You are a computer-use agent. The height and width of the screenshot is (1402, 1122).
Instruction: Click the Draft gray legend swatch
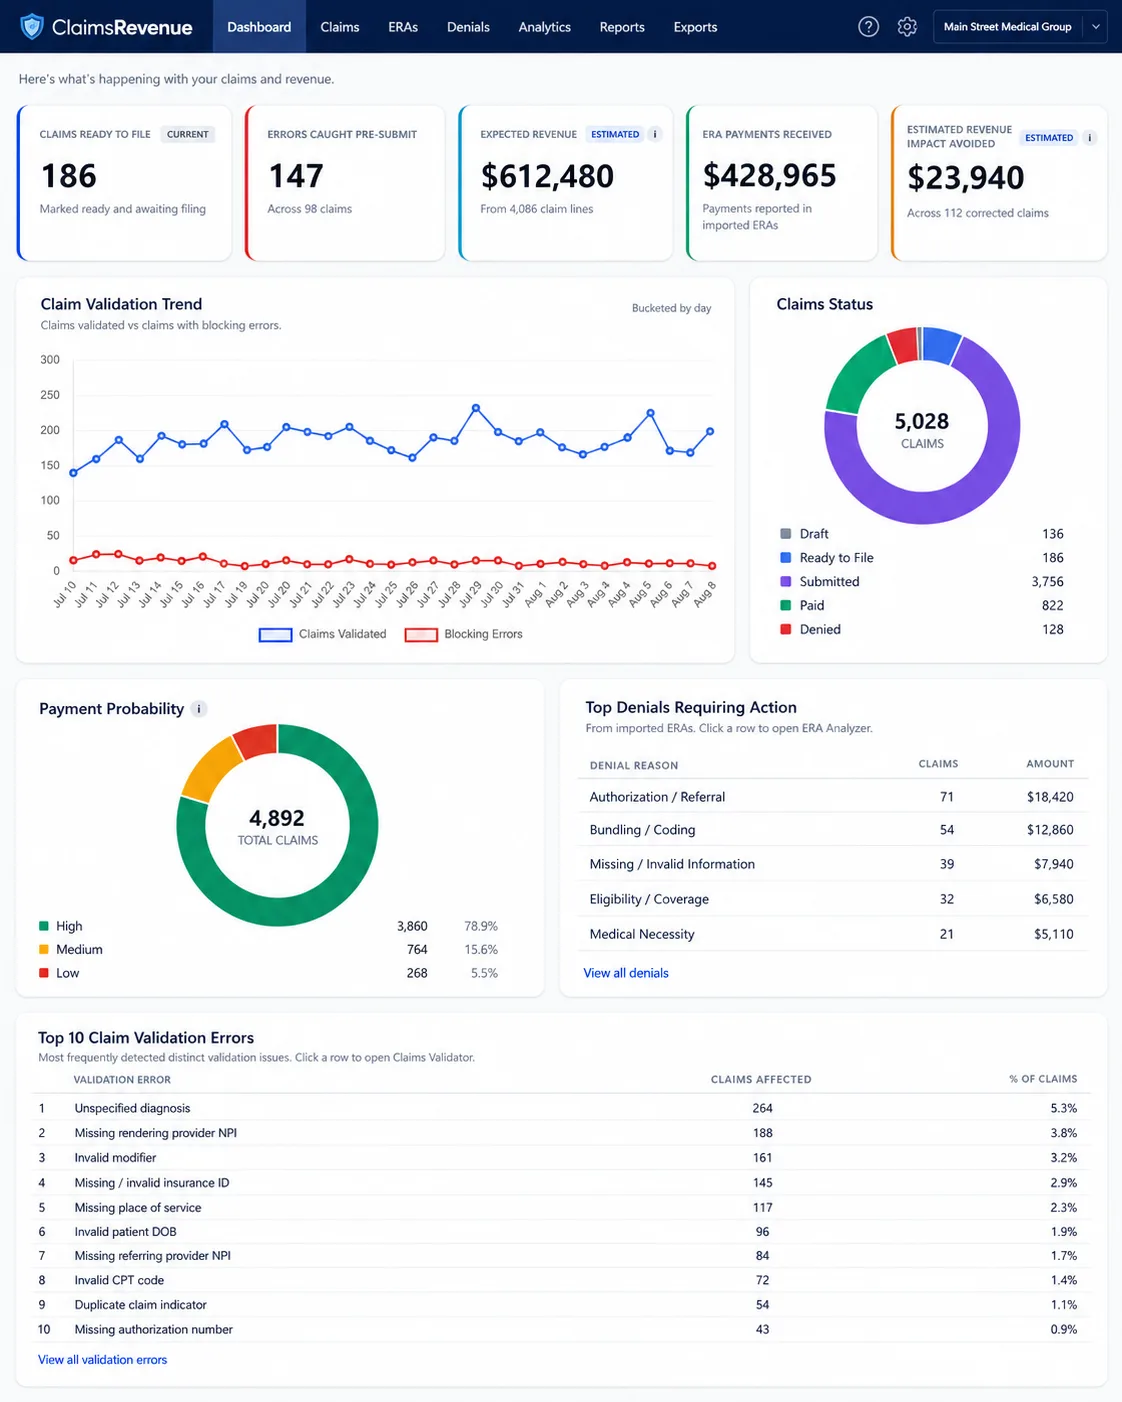(x=786, y=534)
